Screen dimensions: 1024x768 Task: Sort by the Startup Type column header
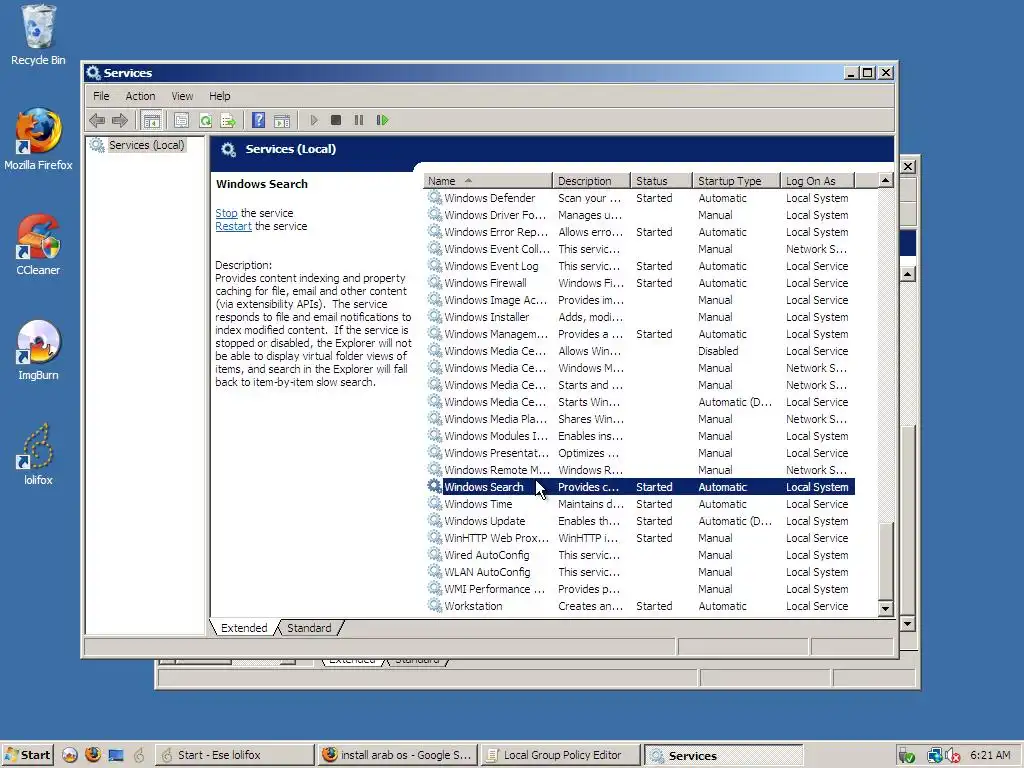tap(736, 181)
